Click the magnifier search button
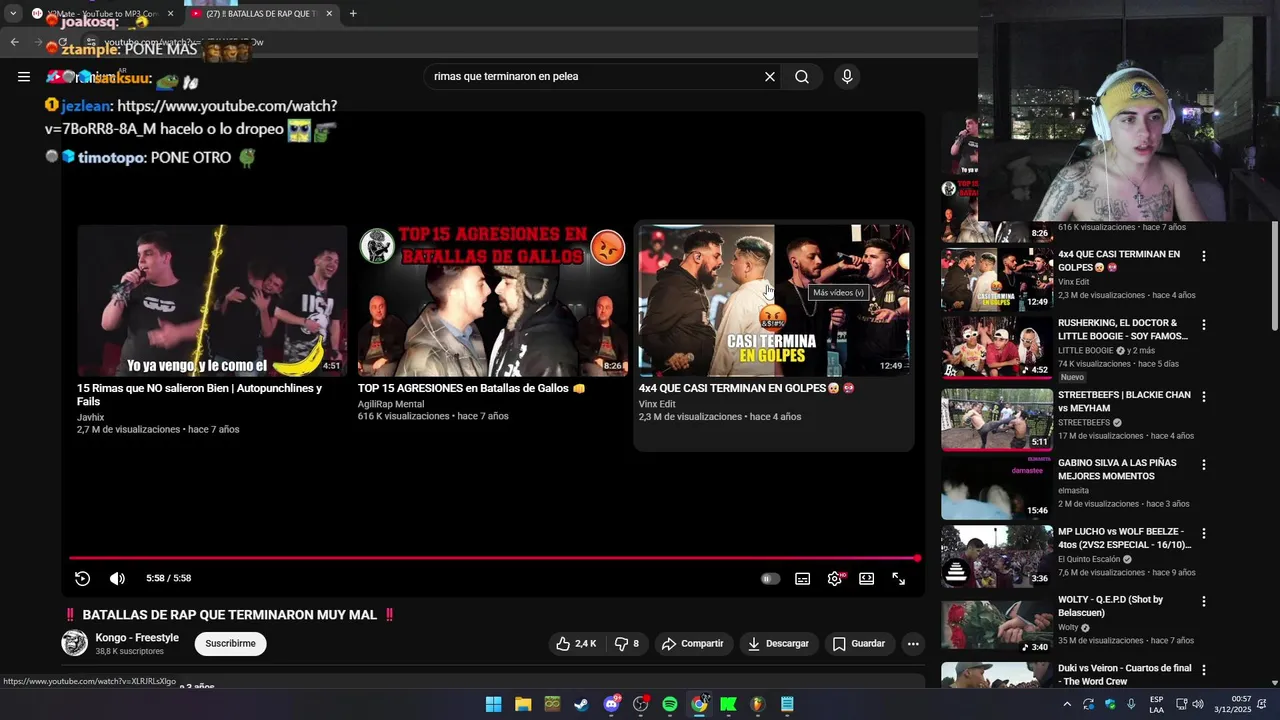Screen dimensions: 1280x720 click(802, 77)
